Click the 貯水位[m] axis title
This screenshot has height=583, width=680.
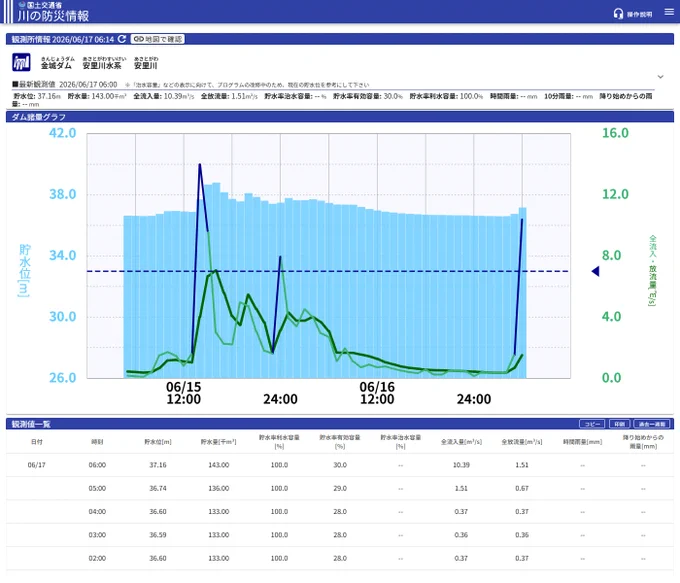click(24, 271)
